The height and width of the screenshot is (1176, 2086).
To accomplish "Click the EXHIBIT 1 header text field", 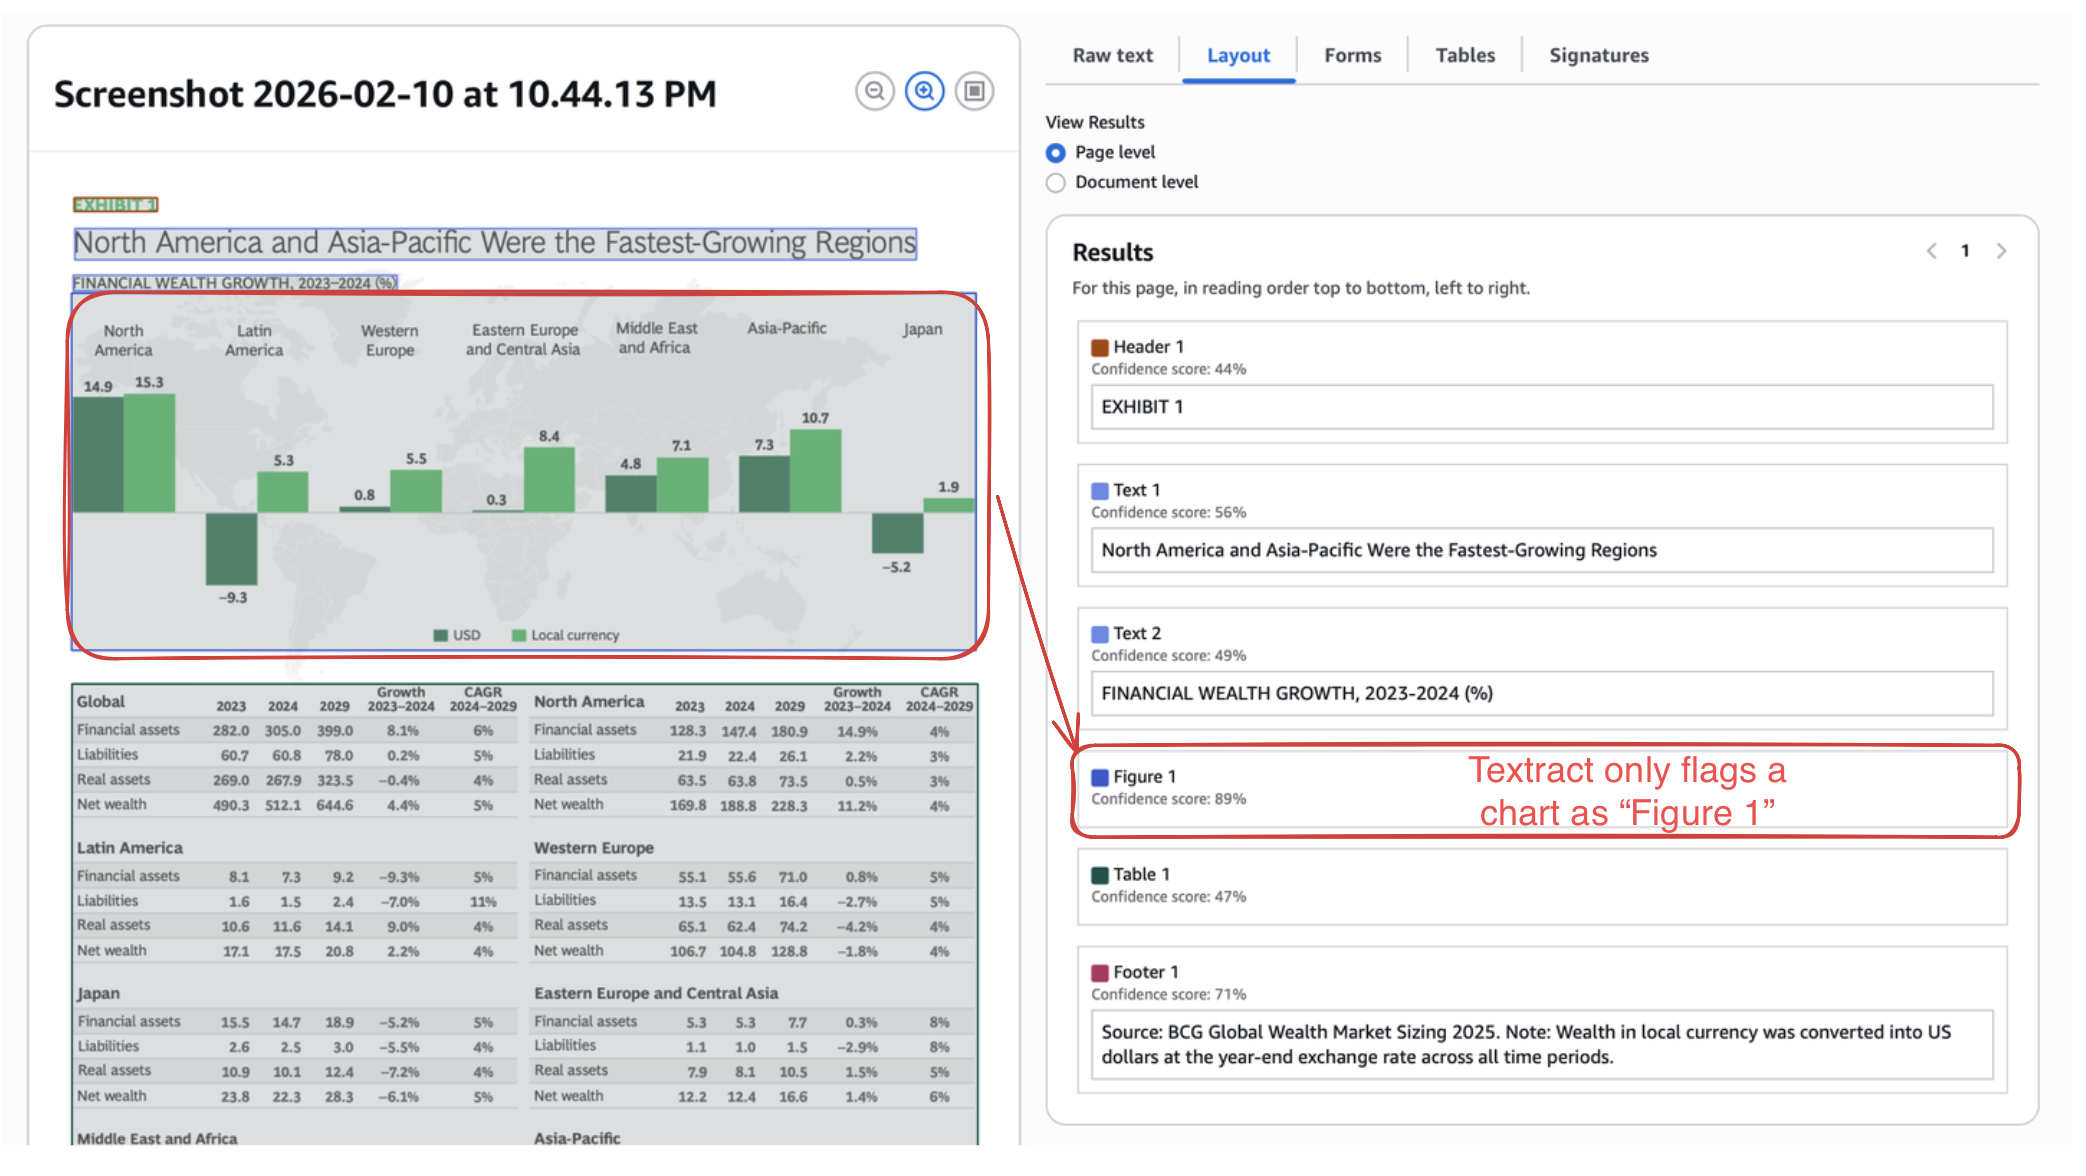I will click(1541, 407).
